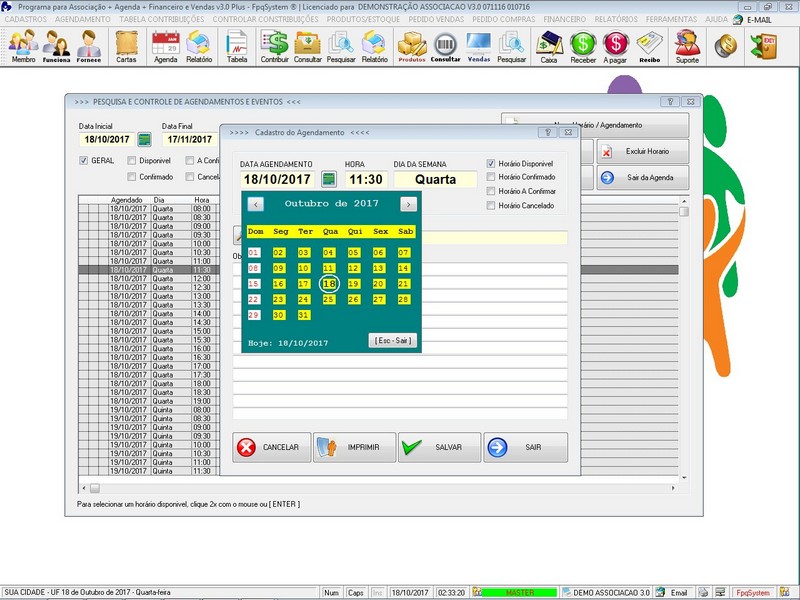Click the FpqSystem status bar link
Screen dimensions: 800x600
point(753,593)
